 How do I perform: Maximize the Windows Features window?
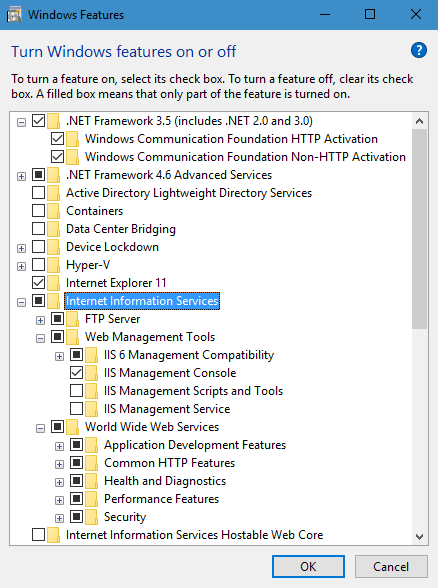370,15
